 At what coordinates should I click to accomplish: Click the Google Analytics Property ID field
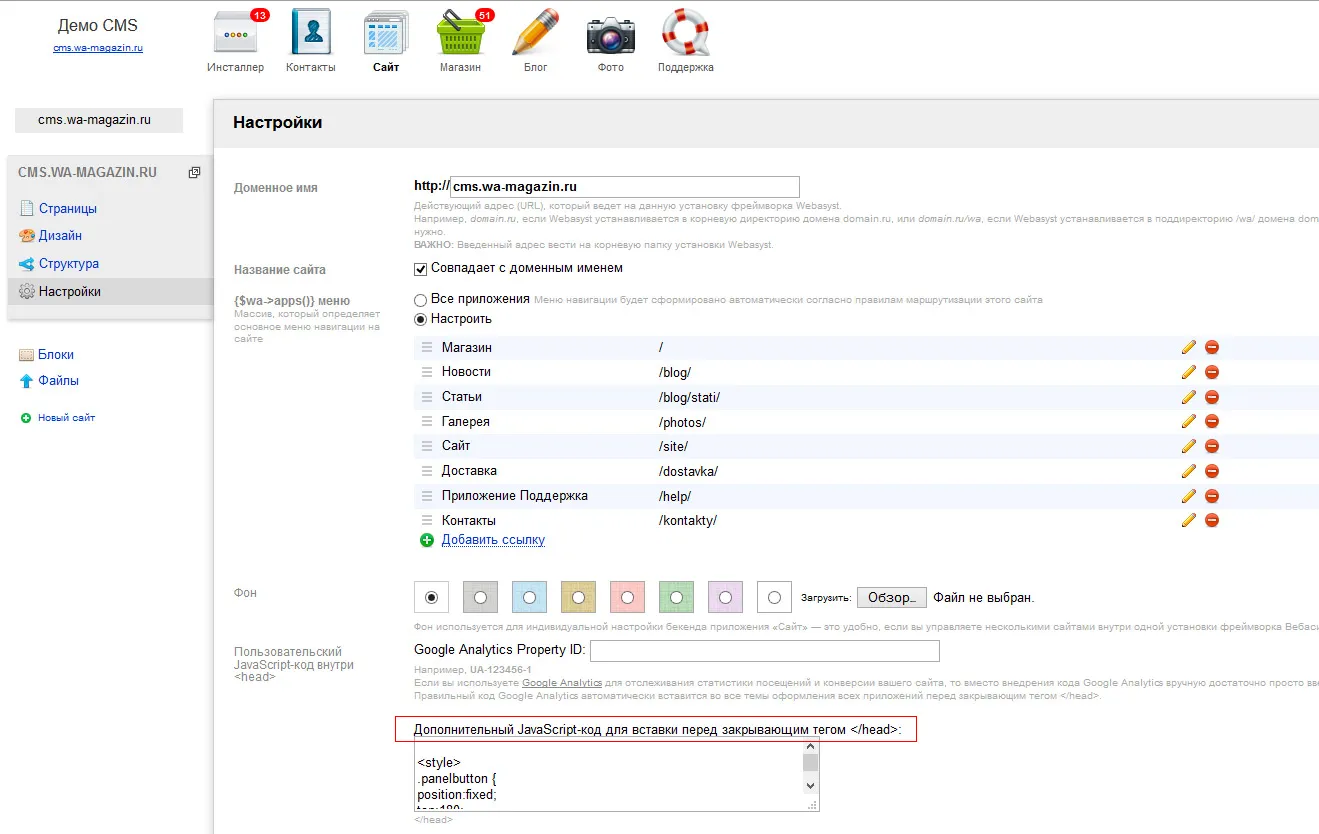(764, 651)
